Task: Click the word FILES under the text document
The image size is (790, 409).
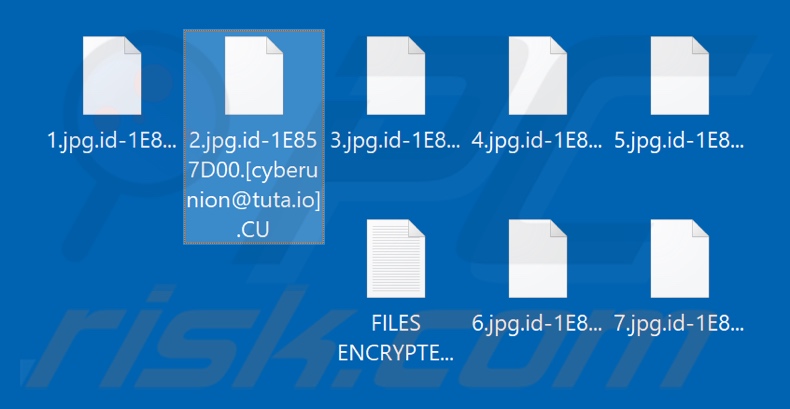Action: [x=396, y=324]
